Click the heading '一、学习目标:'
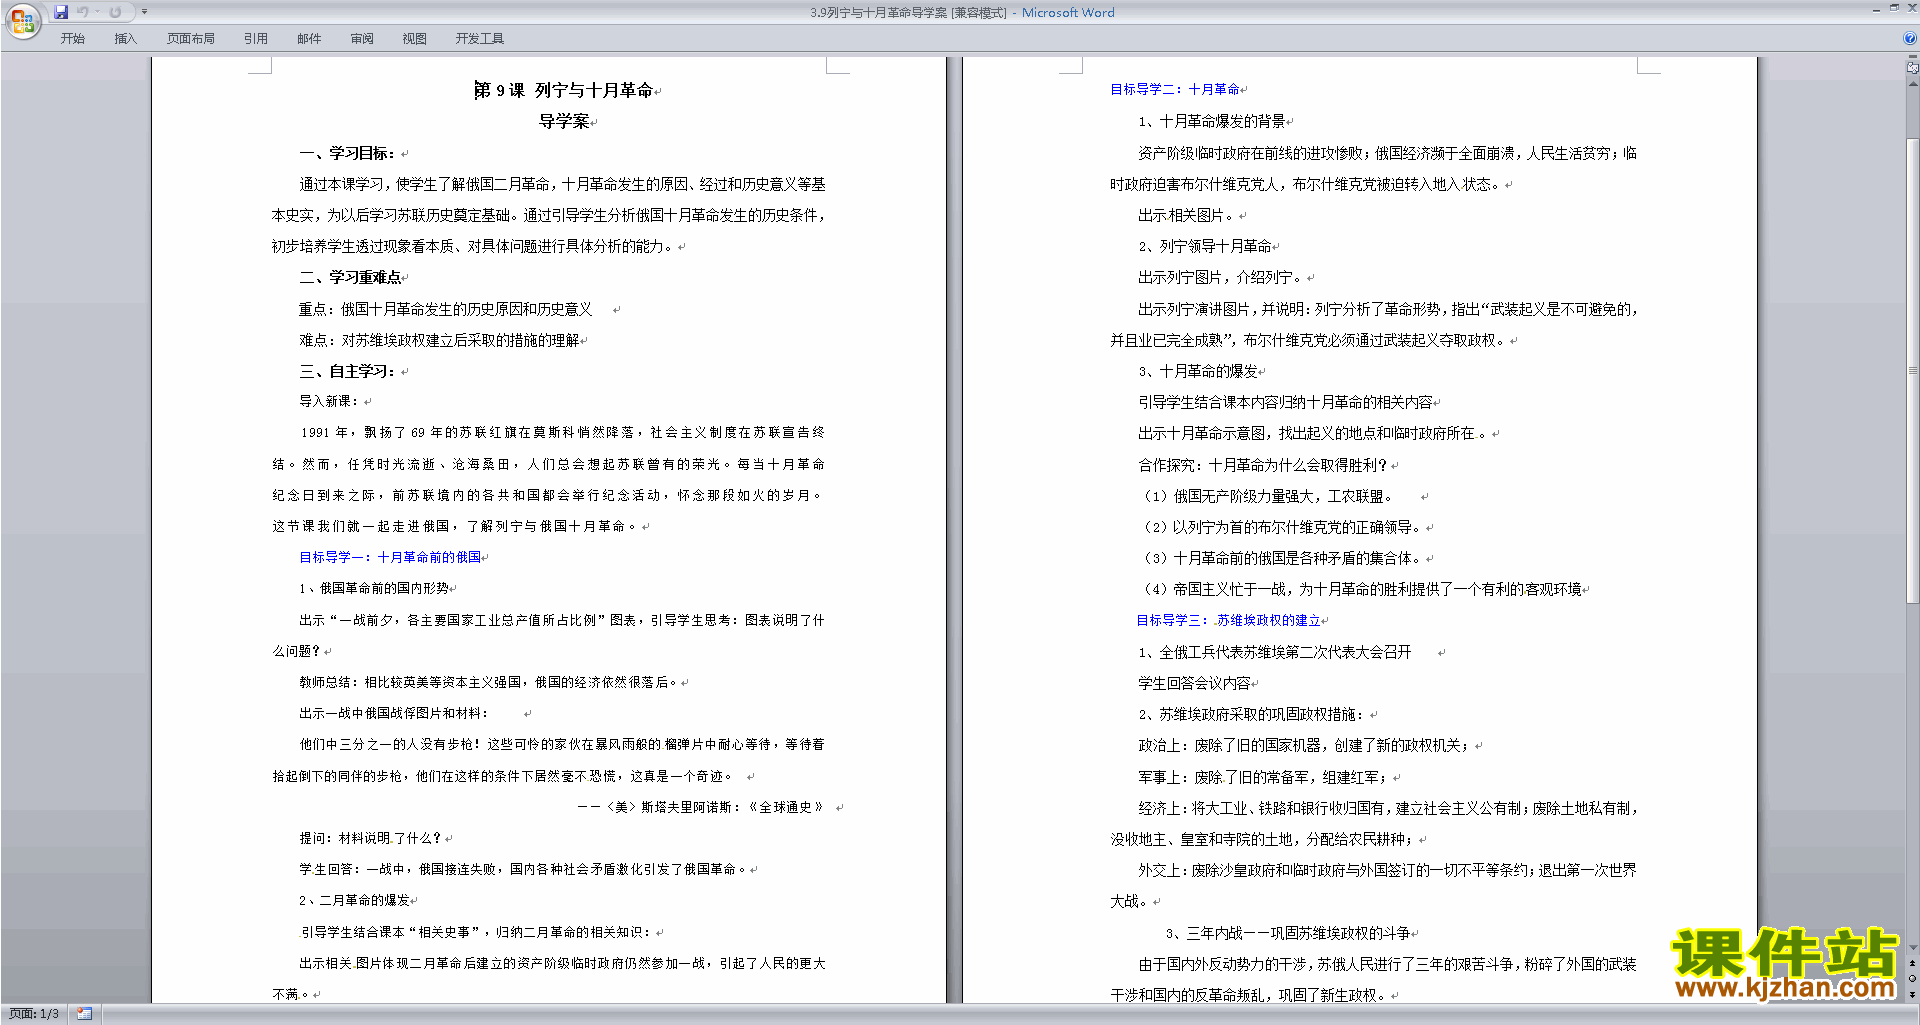The width and height of the screenshot is (1920, 1025). (x=347, y=153)
